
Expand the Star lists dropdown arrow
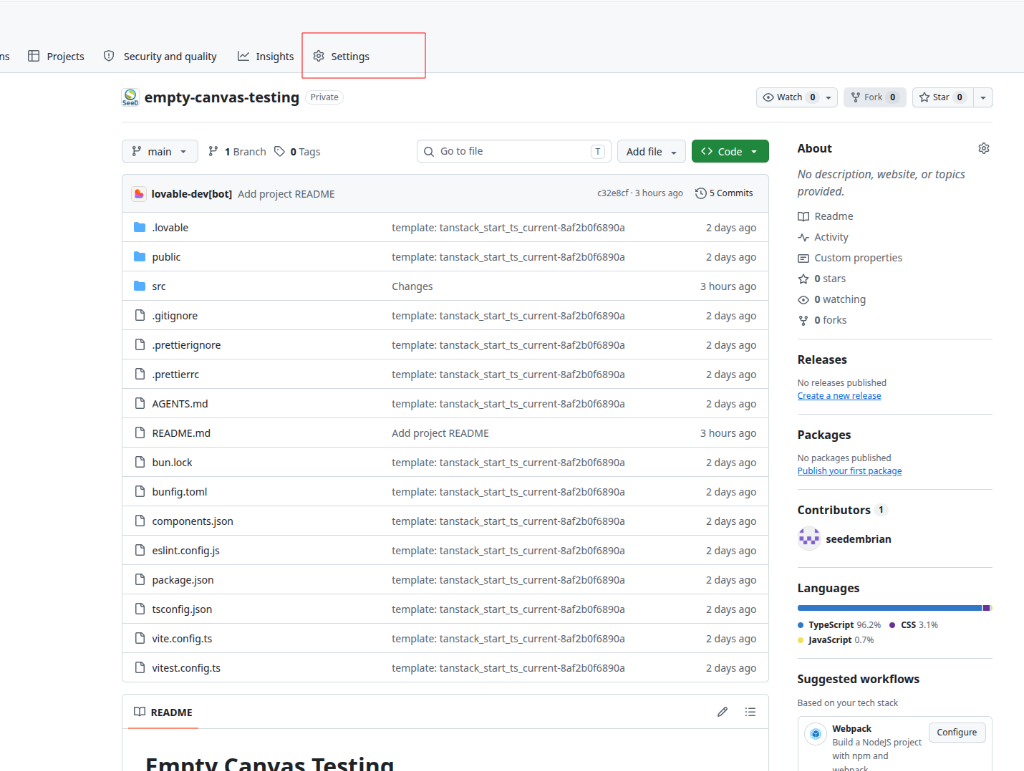pos(983,97)
